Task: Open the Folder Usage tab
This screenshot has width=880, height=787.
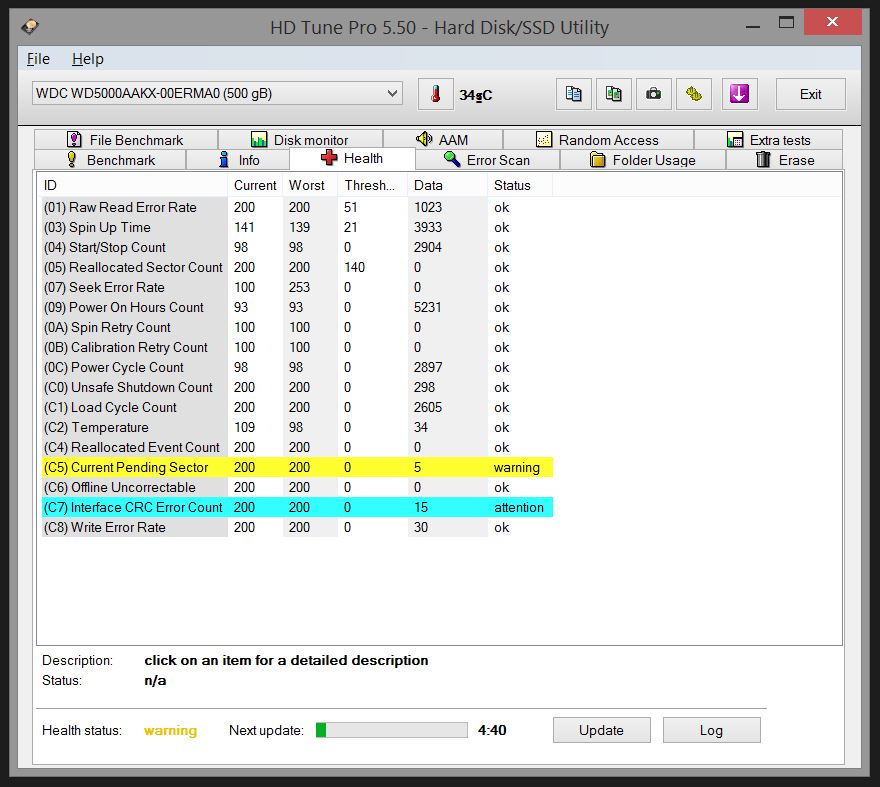Action: 643,160
